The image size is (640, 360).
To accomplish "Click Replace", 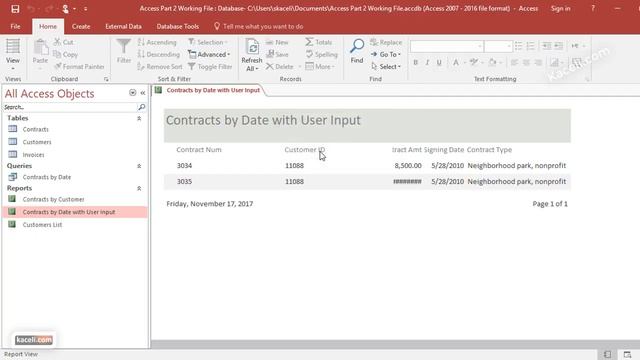I will (x=386, y=42).
